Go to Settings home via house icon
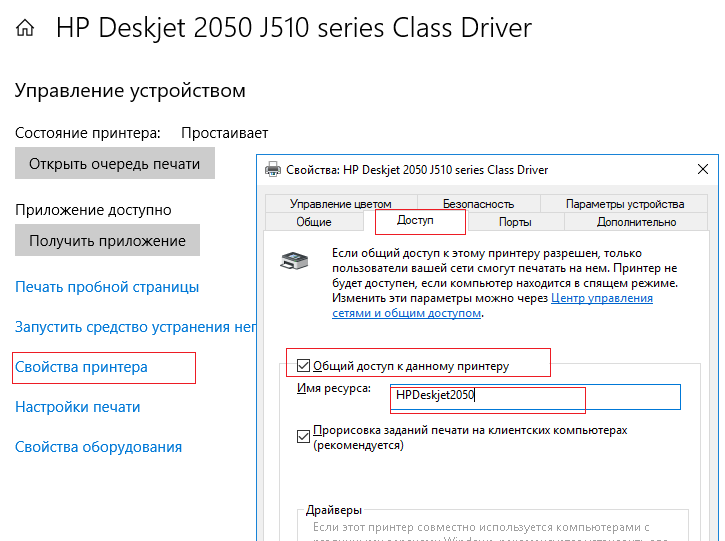725x541 pixels. (x=25, y=28)
